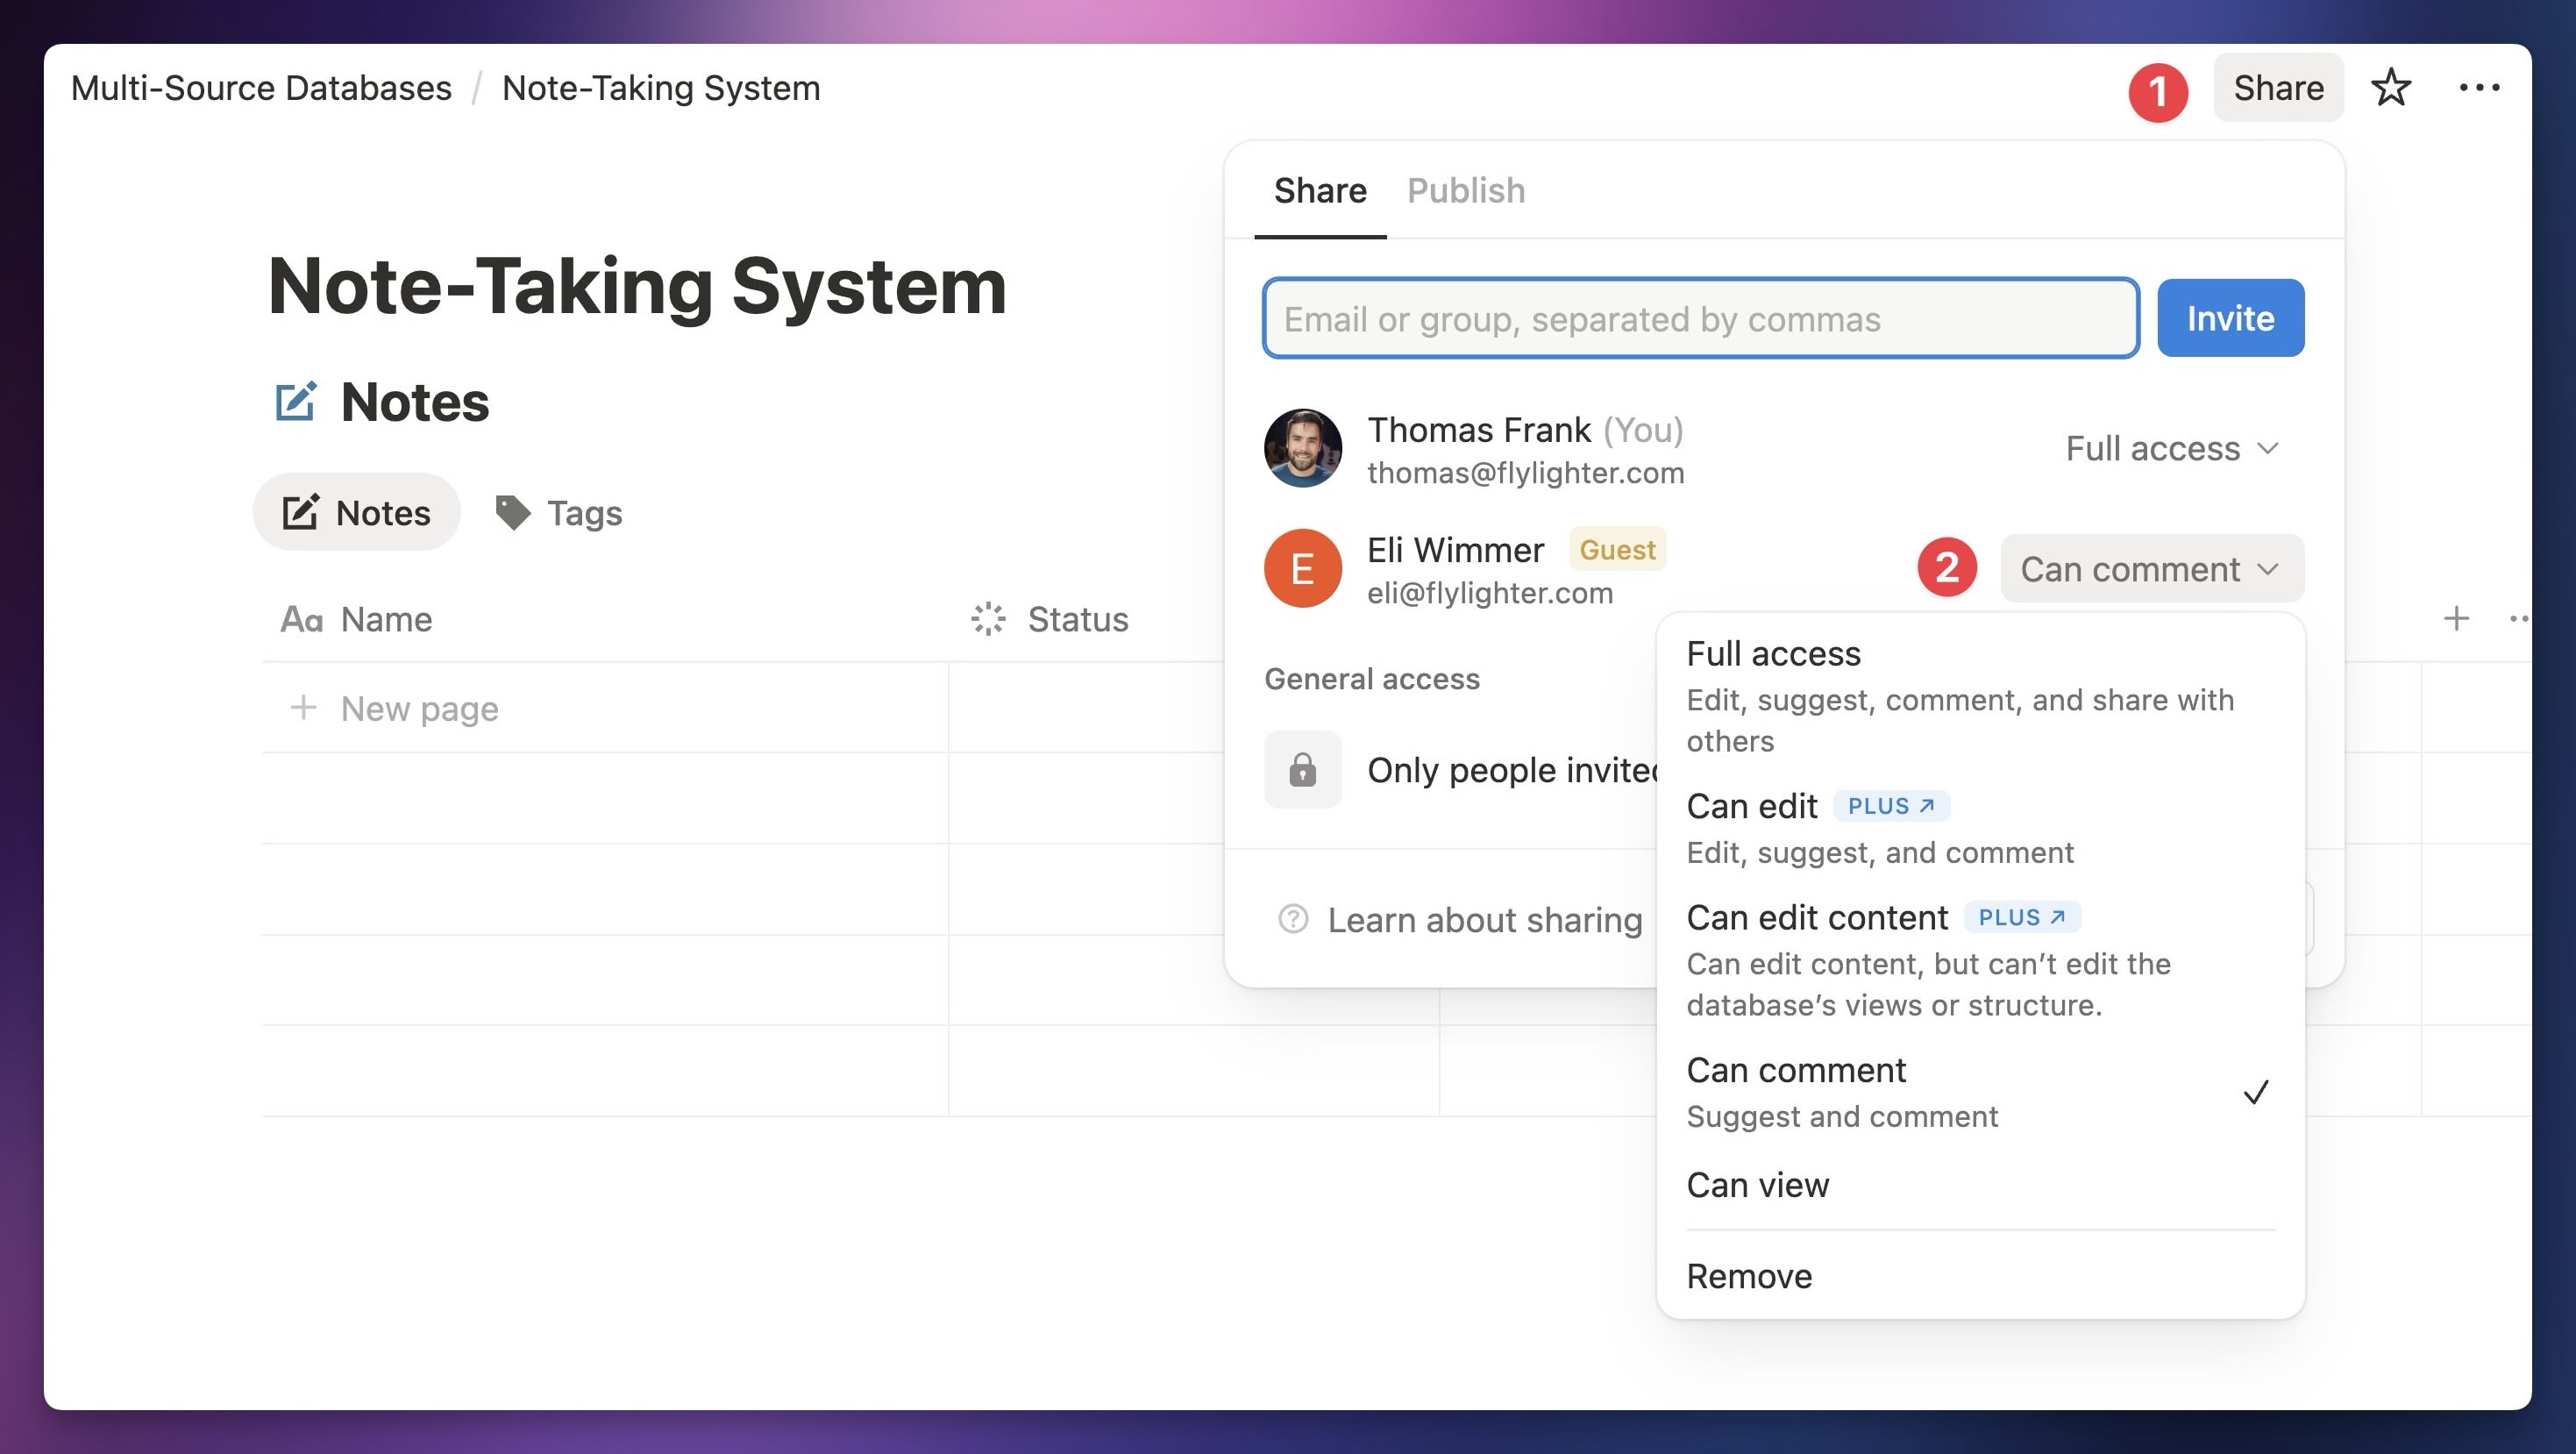Image resolution: width=2576 pixels, height=1454 pixels.
Task: Switch to the Publish tab
Action: click(1466, 190)
